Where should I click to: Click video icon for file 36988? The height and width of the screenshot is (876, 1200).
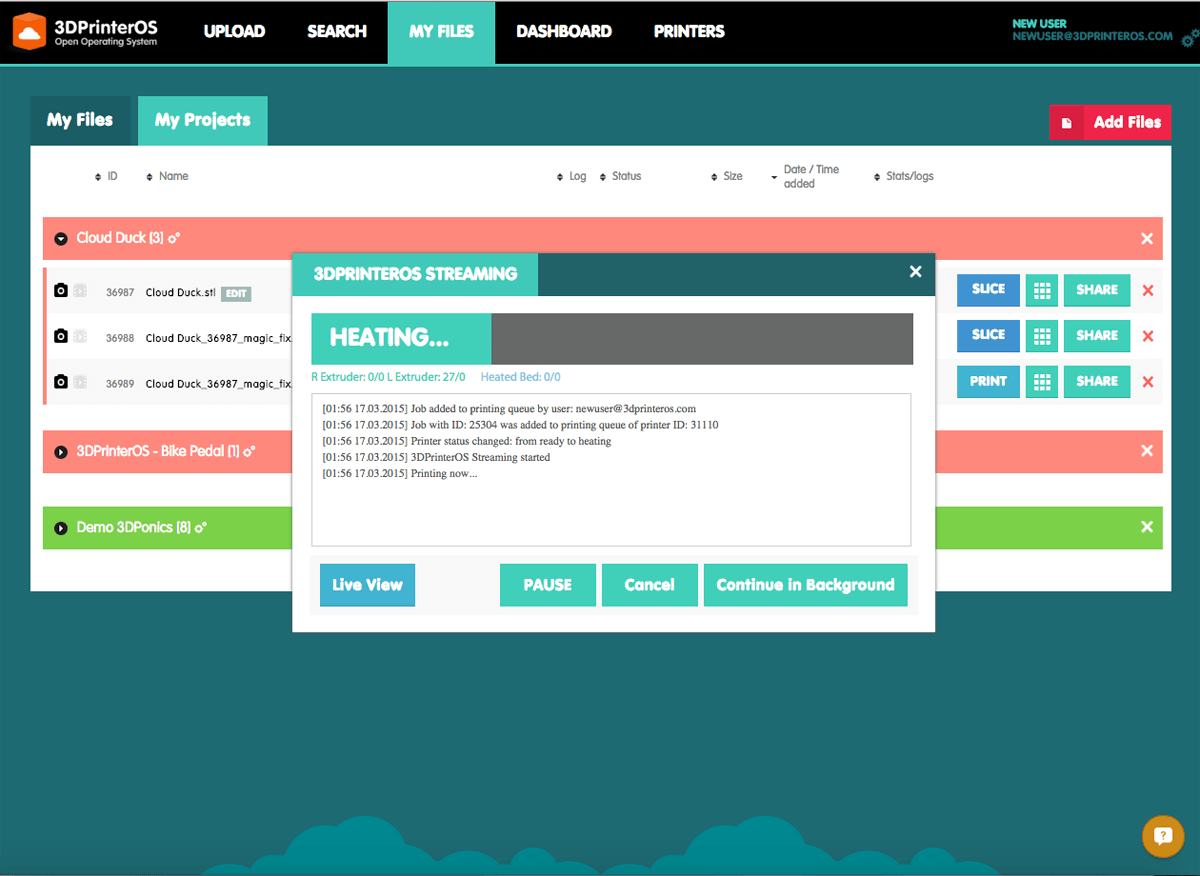click(x=80, y=336)
